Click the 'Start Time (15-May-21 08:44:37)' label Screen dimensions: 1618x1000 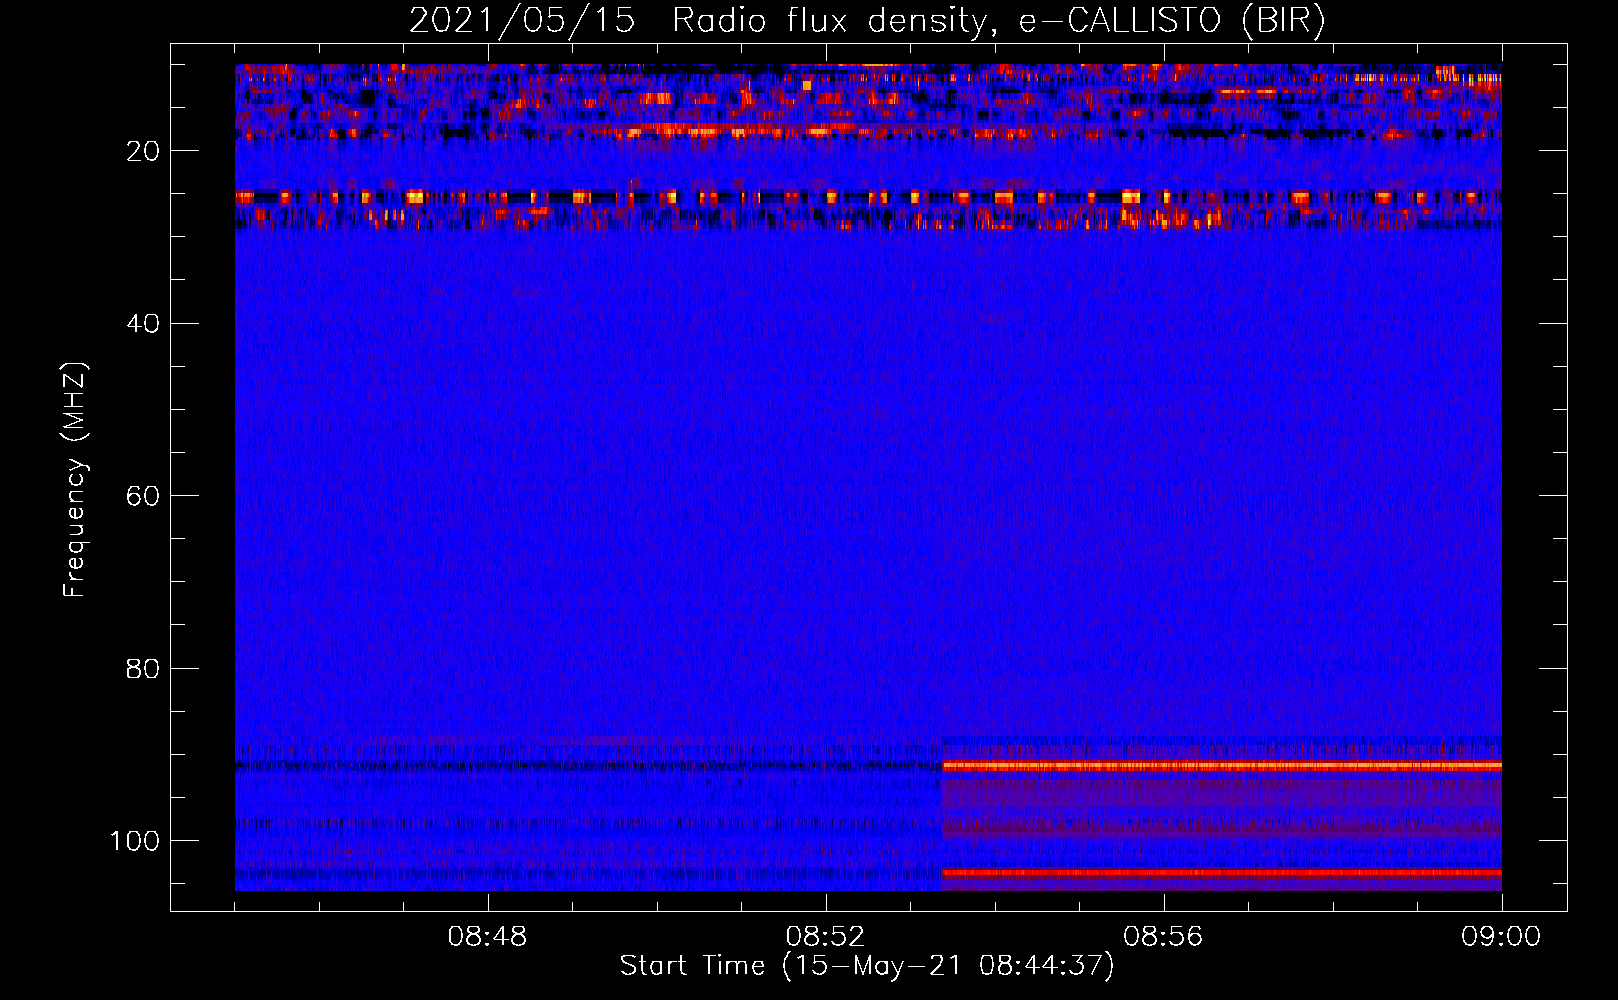pos(867,966)
